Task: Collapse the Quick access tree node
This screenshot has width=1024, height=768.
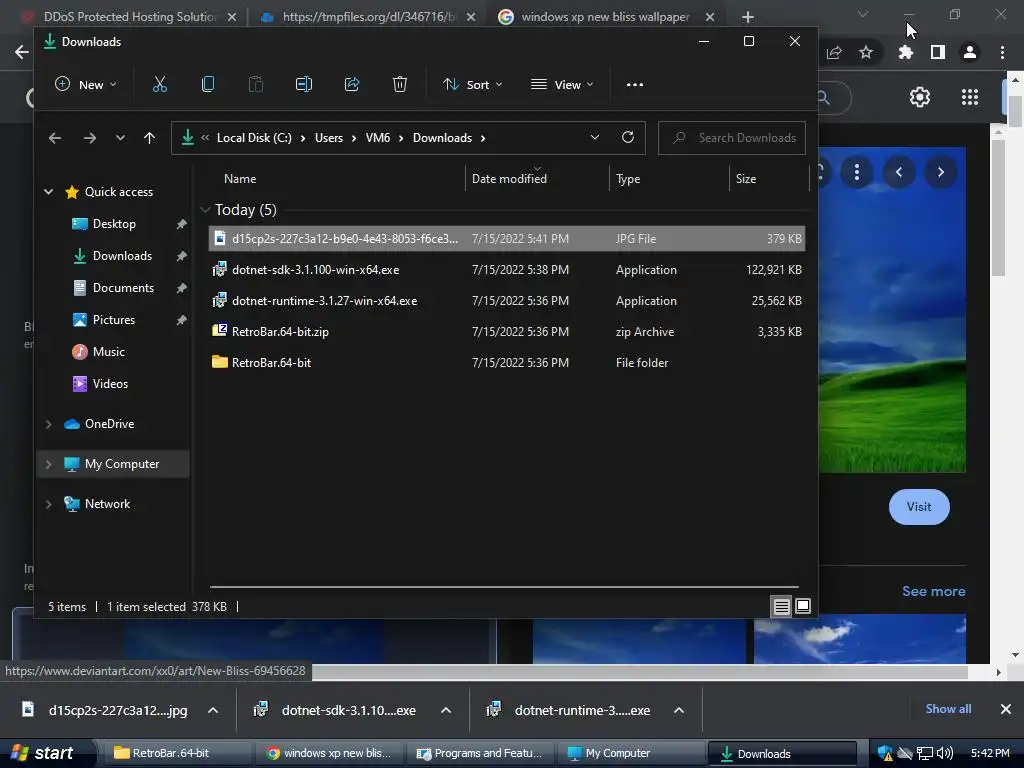Action: [x=48, y=191]
